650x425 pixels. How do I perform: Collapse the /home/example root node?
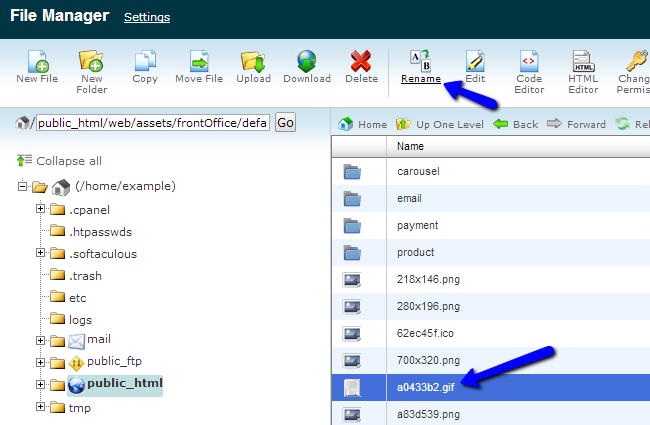(22, 186)
